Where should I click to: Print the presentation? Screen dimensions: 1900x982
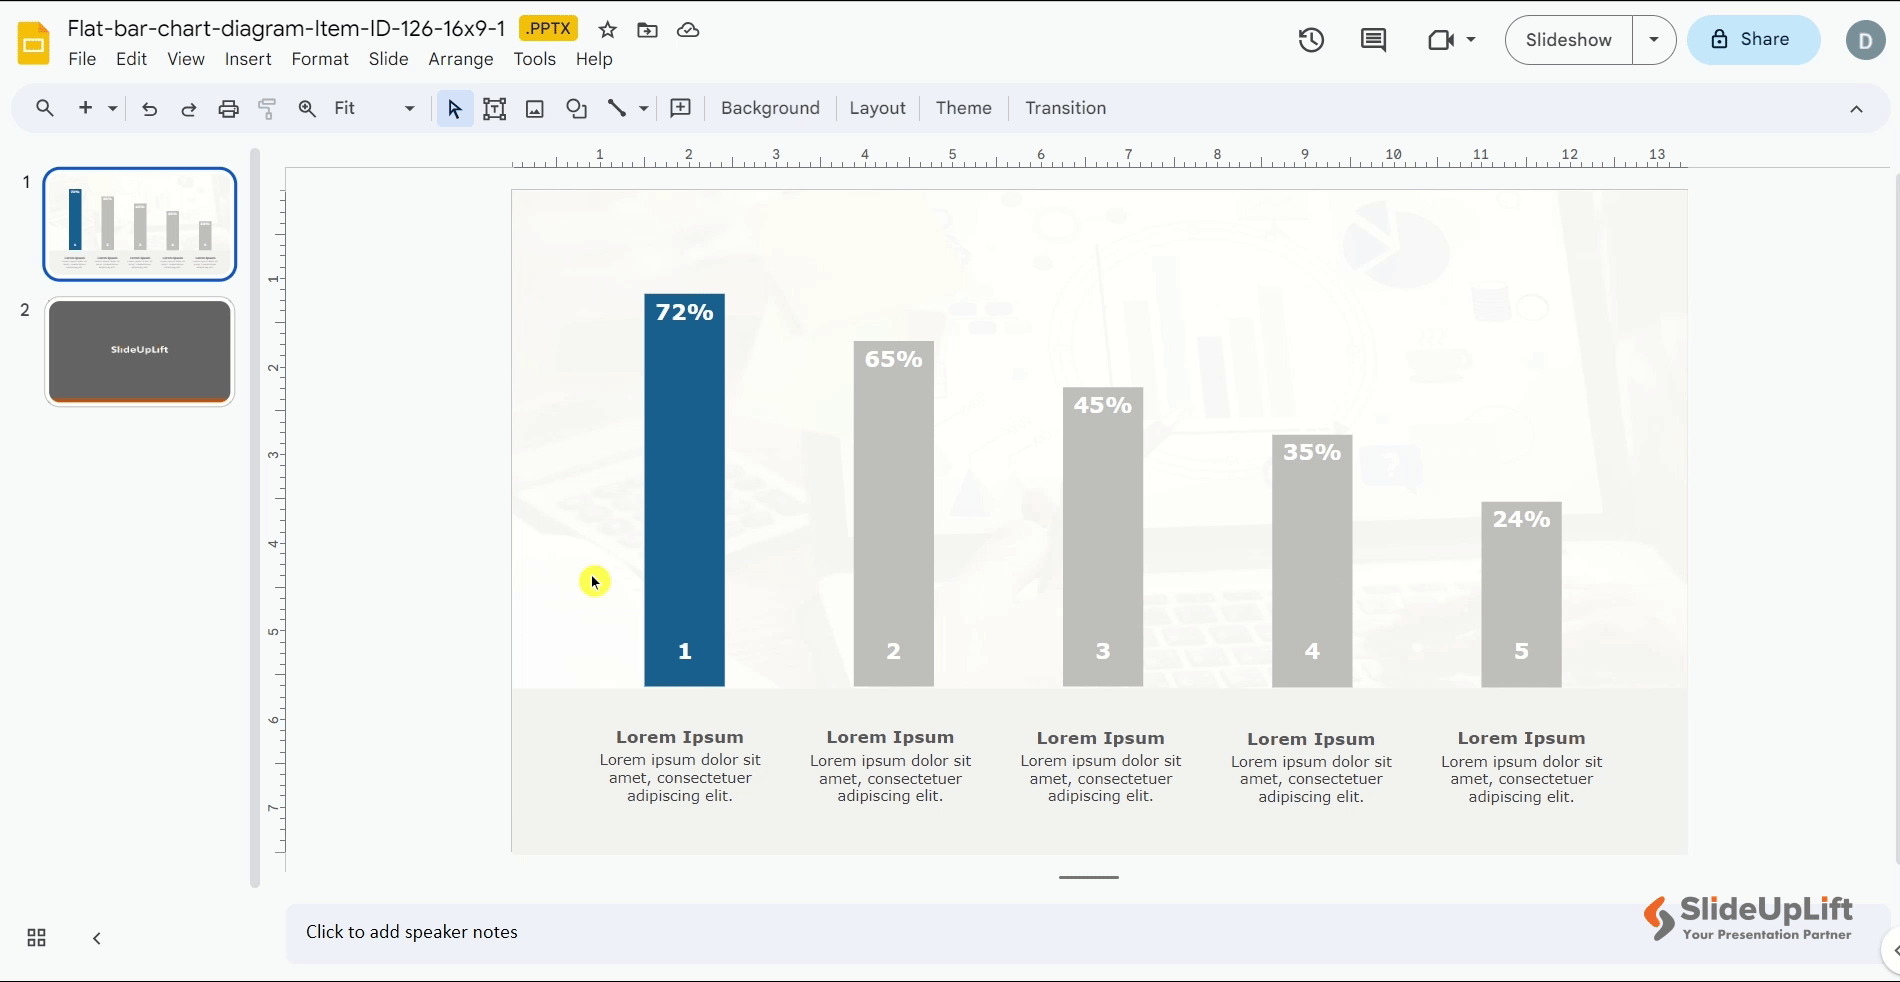228,108
